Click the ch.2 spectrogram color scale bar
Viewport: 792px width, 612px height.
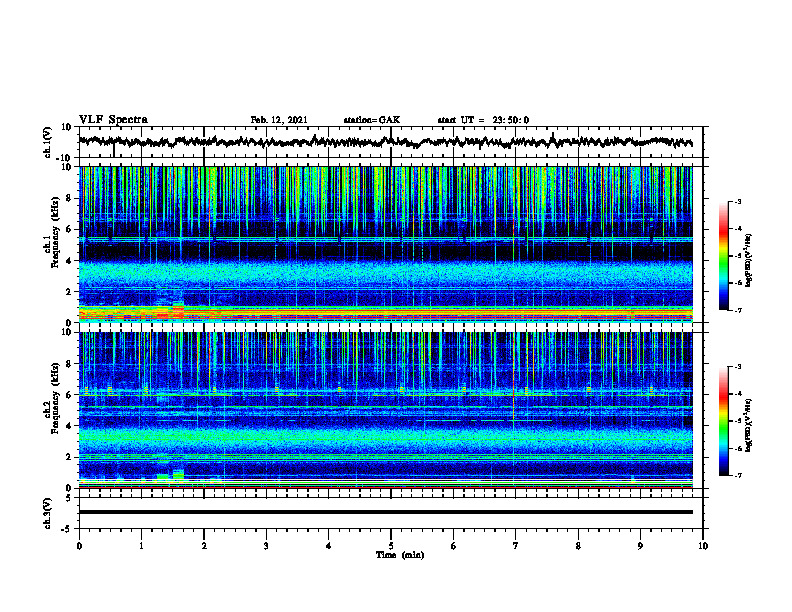(723, 421)
